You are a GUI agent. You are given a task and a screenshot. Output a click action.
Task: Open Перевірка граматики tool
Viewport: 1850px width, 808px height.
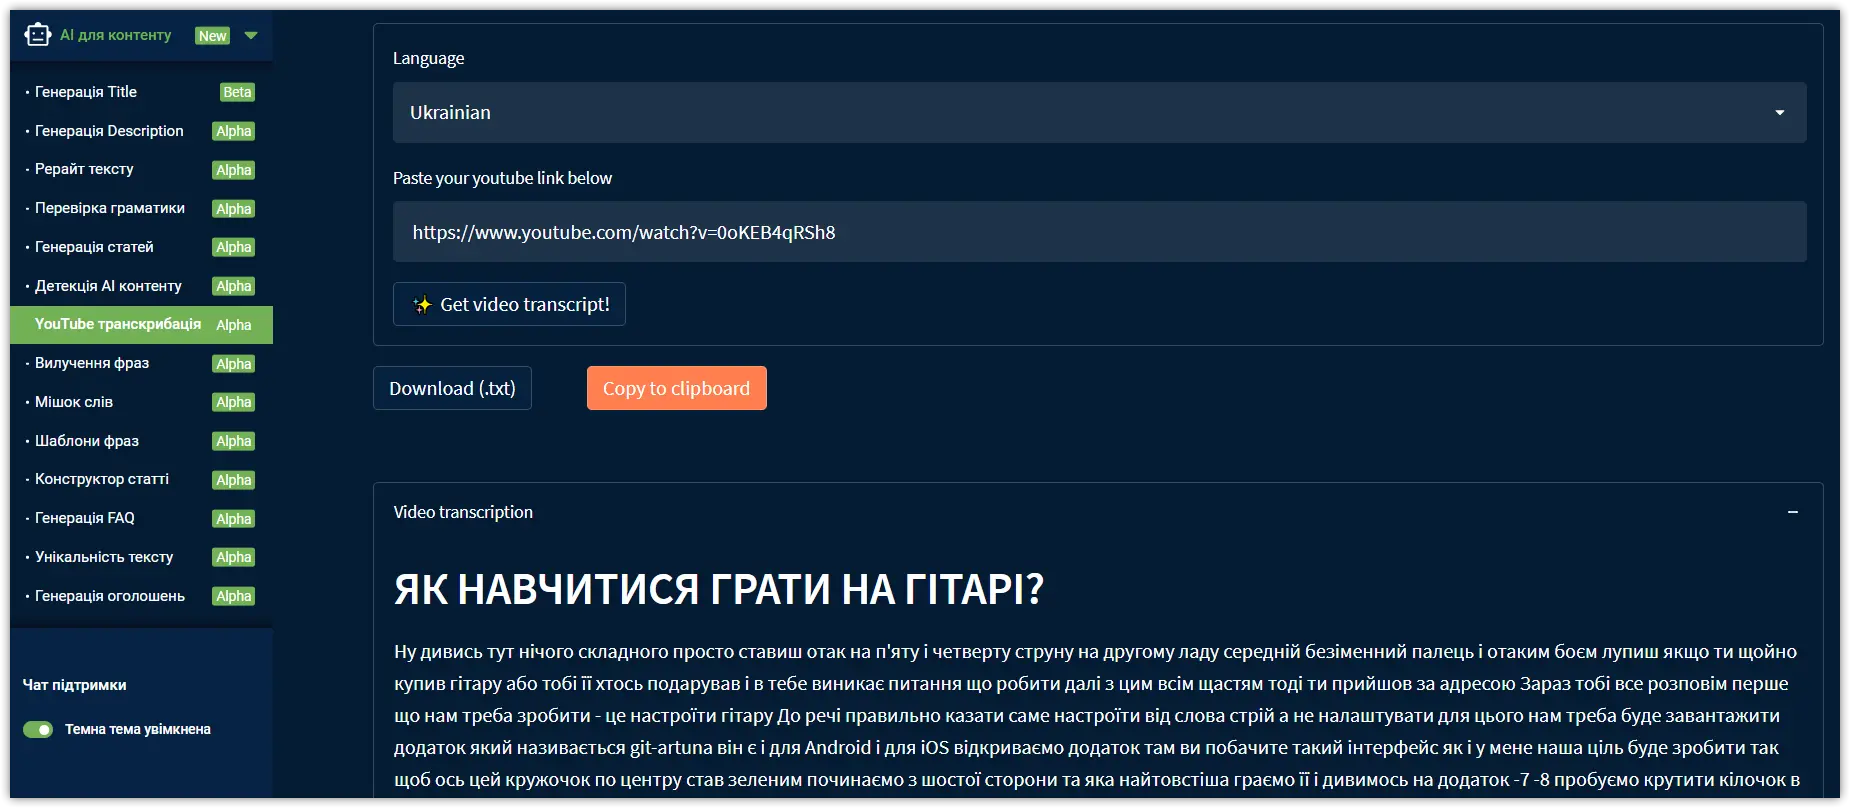[x=110, y=208]
